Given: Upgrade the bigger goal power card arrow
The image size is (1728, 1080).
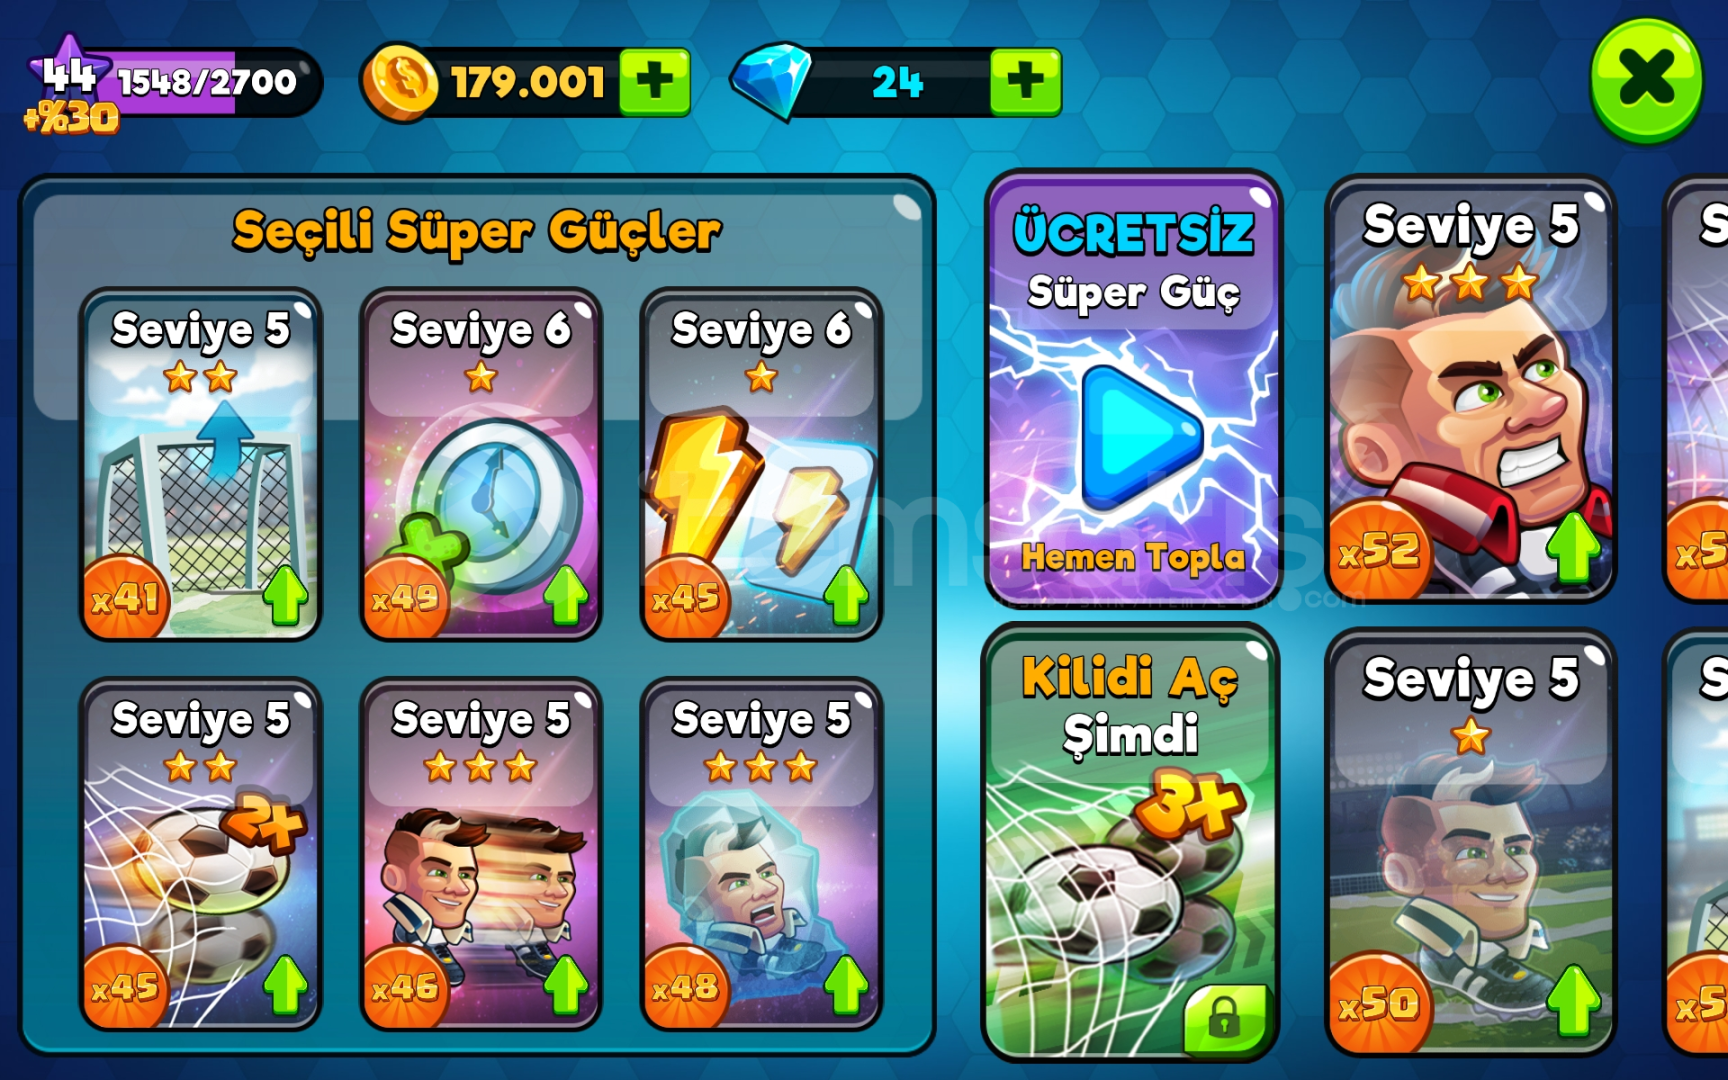Looking at the screenshot, I should [x=286, y=595].
